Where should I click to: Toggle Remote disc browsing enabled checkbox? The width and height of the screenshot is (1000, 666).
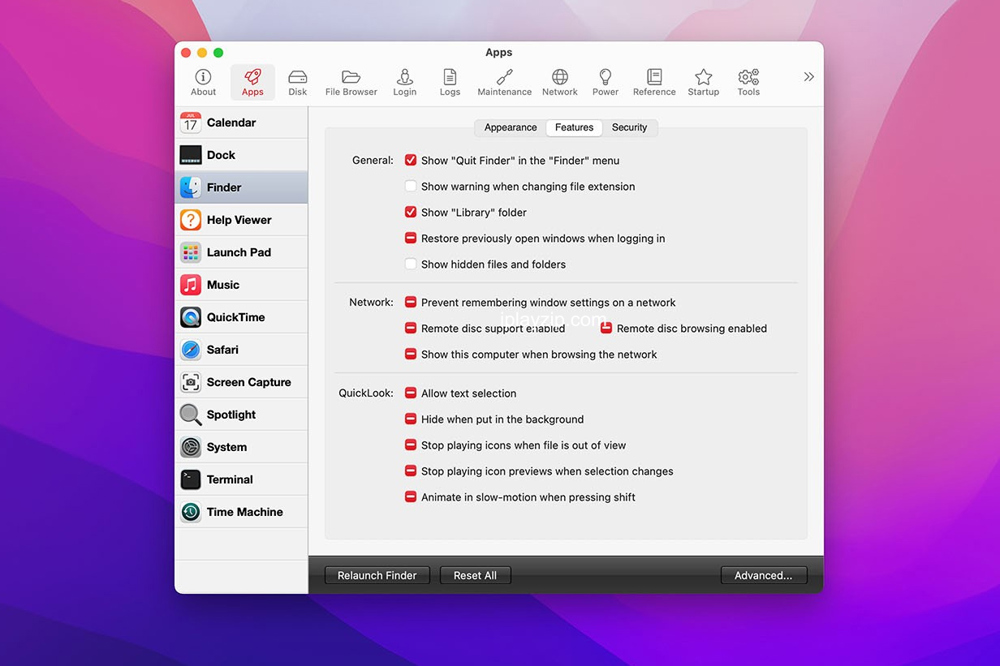tap(607, 329)
